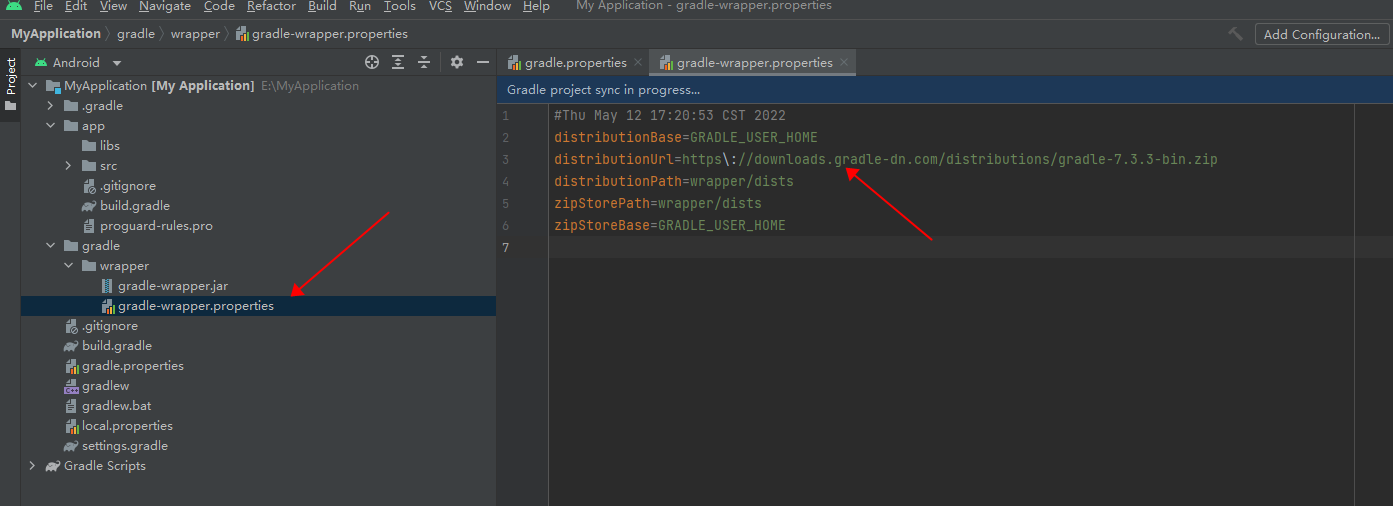Click wrapper in the breadcrumb bar
Viewport: 1393px width, 506px height.
click(x=195, y=34)
